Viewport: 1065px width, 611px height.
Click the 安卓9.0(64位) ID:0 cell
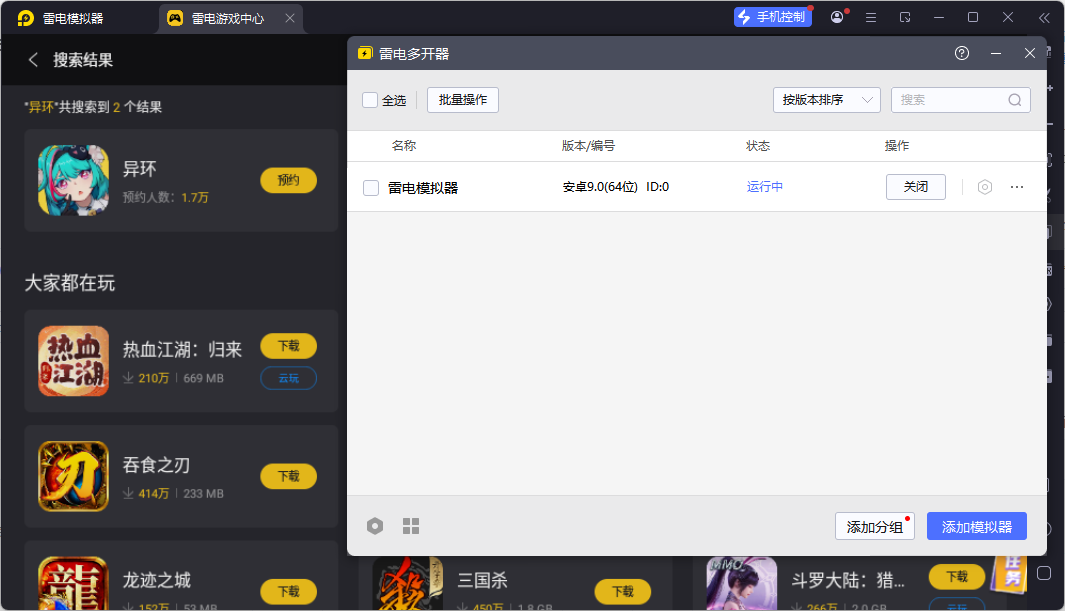[x=616, y=187]
